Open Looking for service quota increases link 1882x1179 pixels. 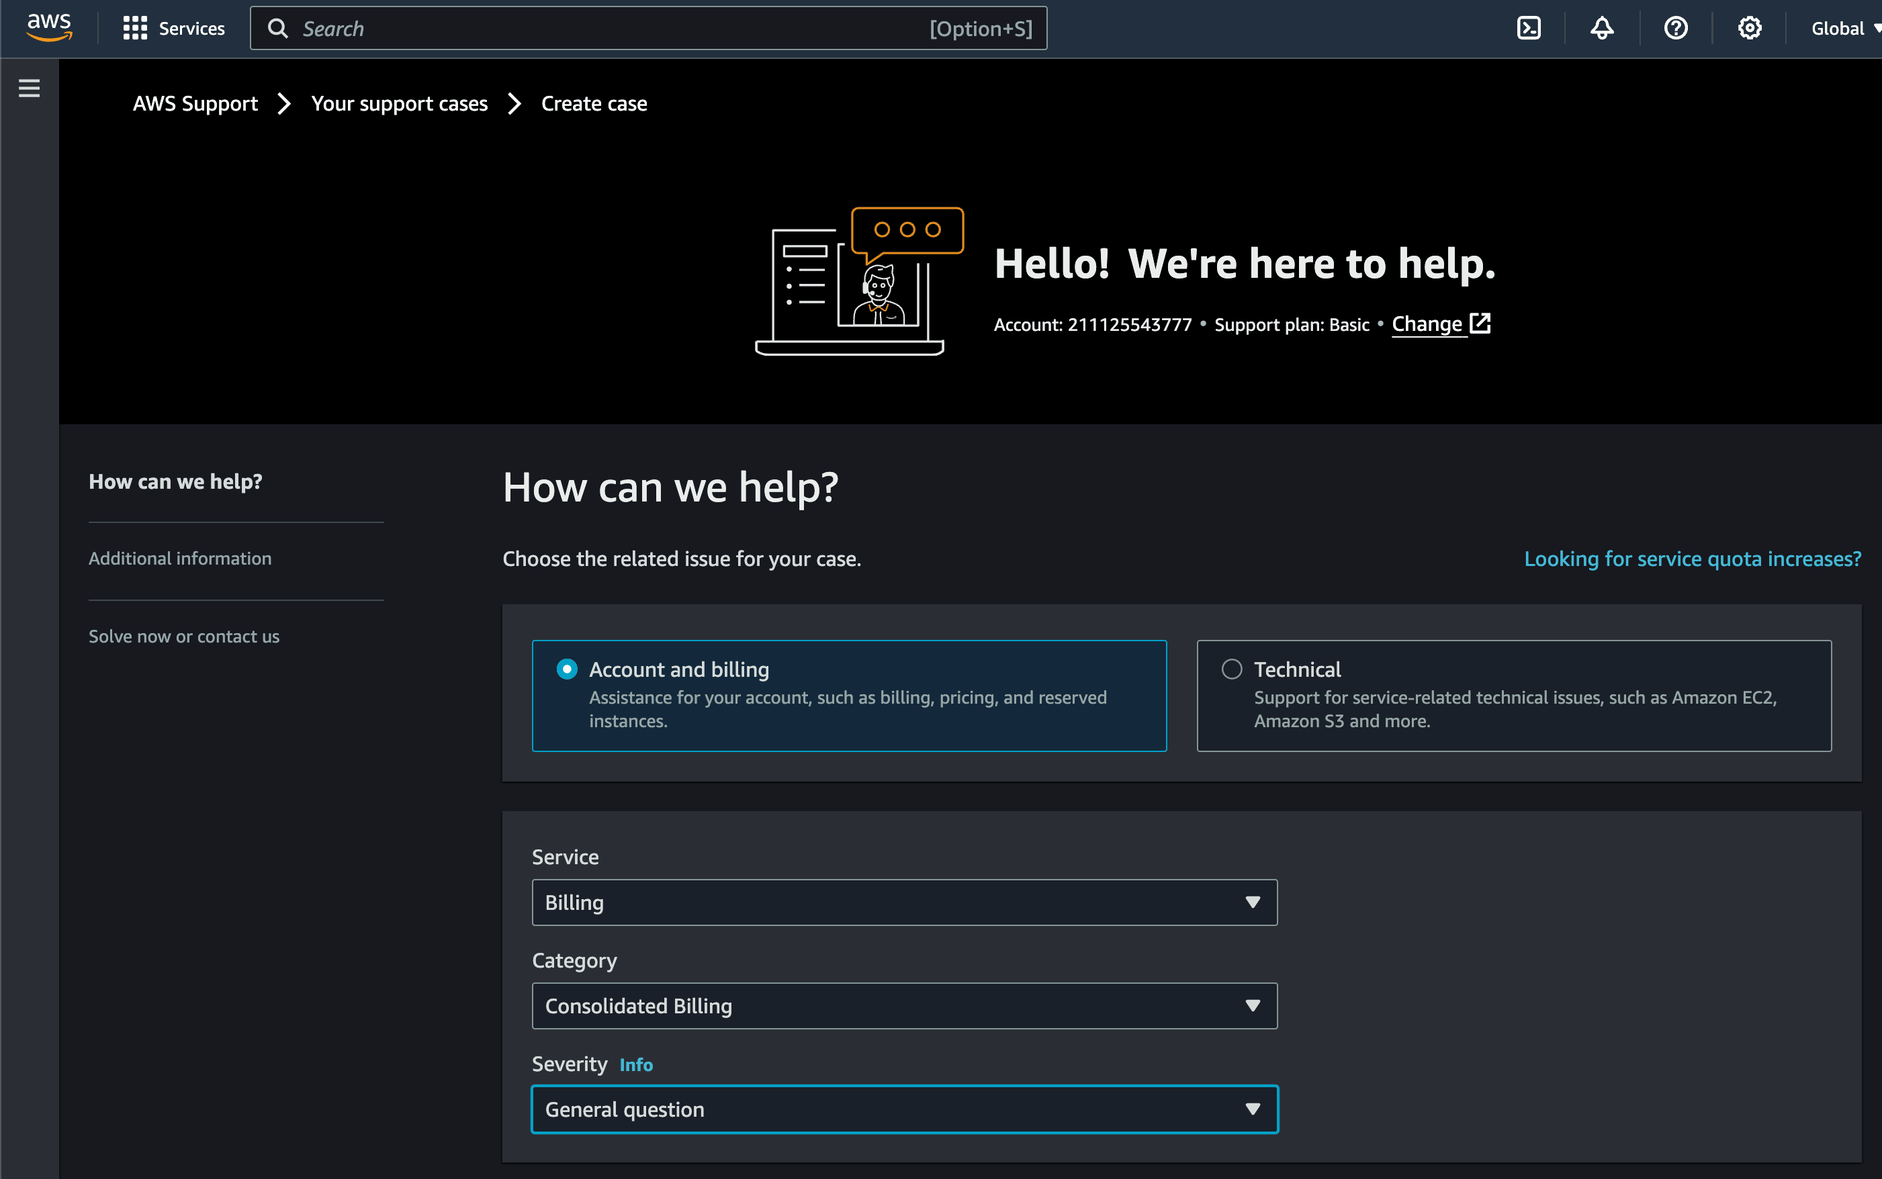[1692, 559]
